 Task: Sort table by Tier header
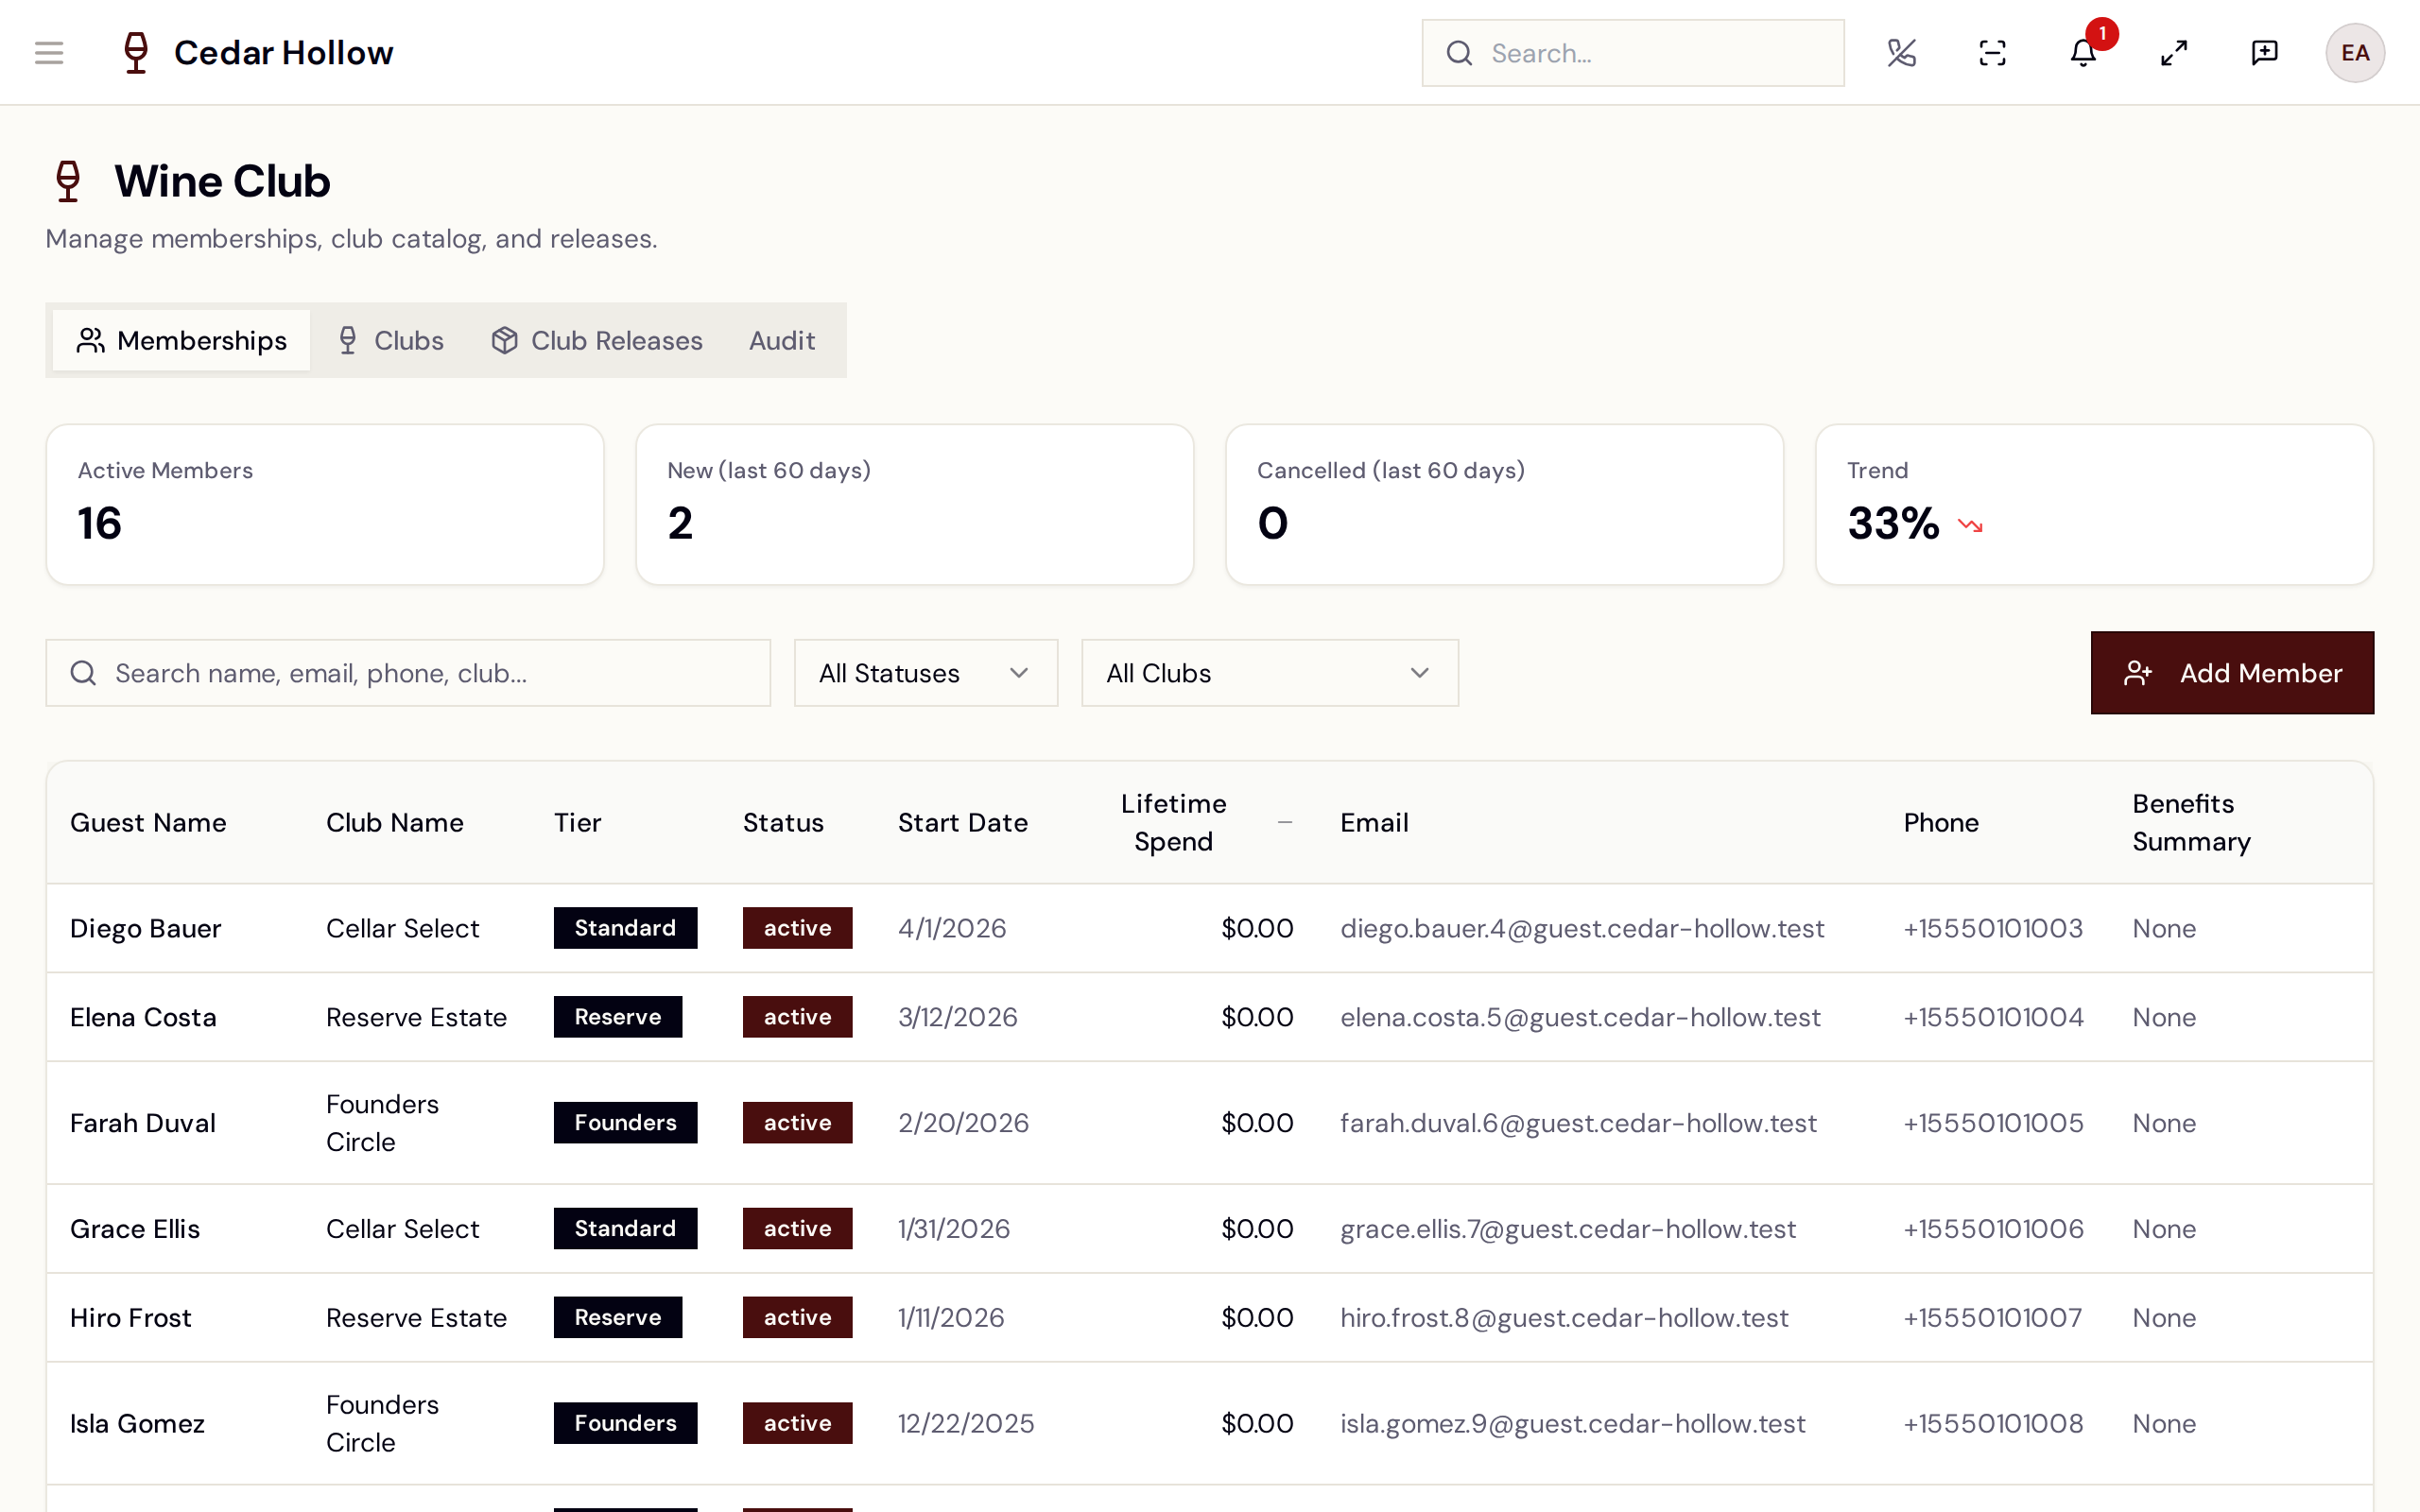click(x=578, y=822)
